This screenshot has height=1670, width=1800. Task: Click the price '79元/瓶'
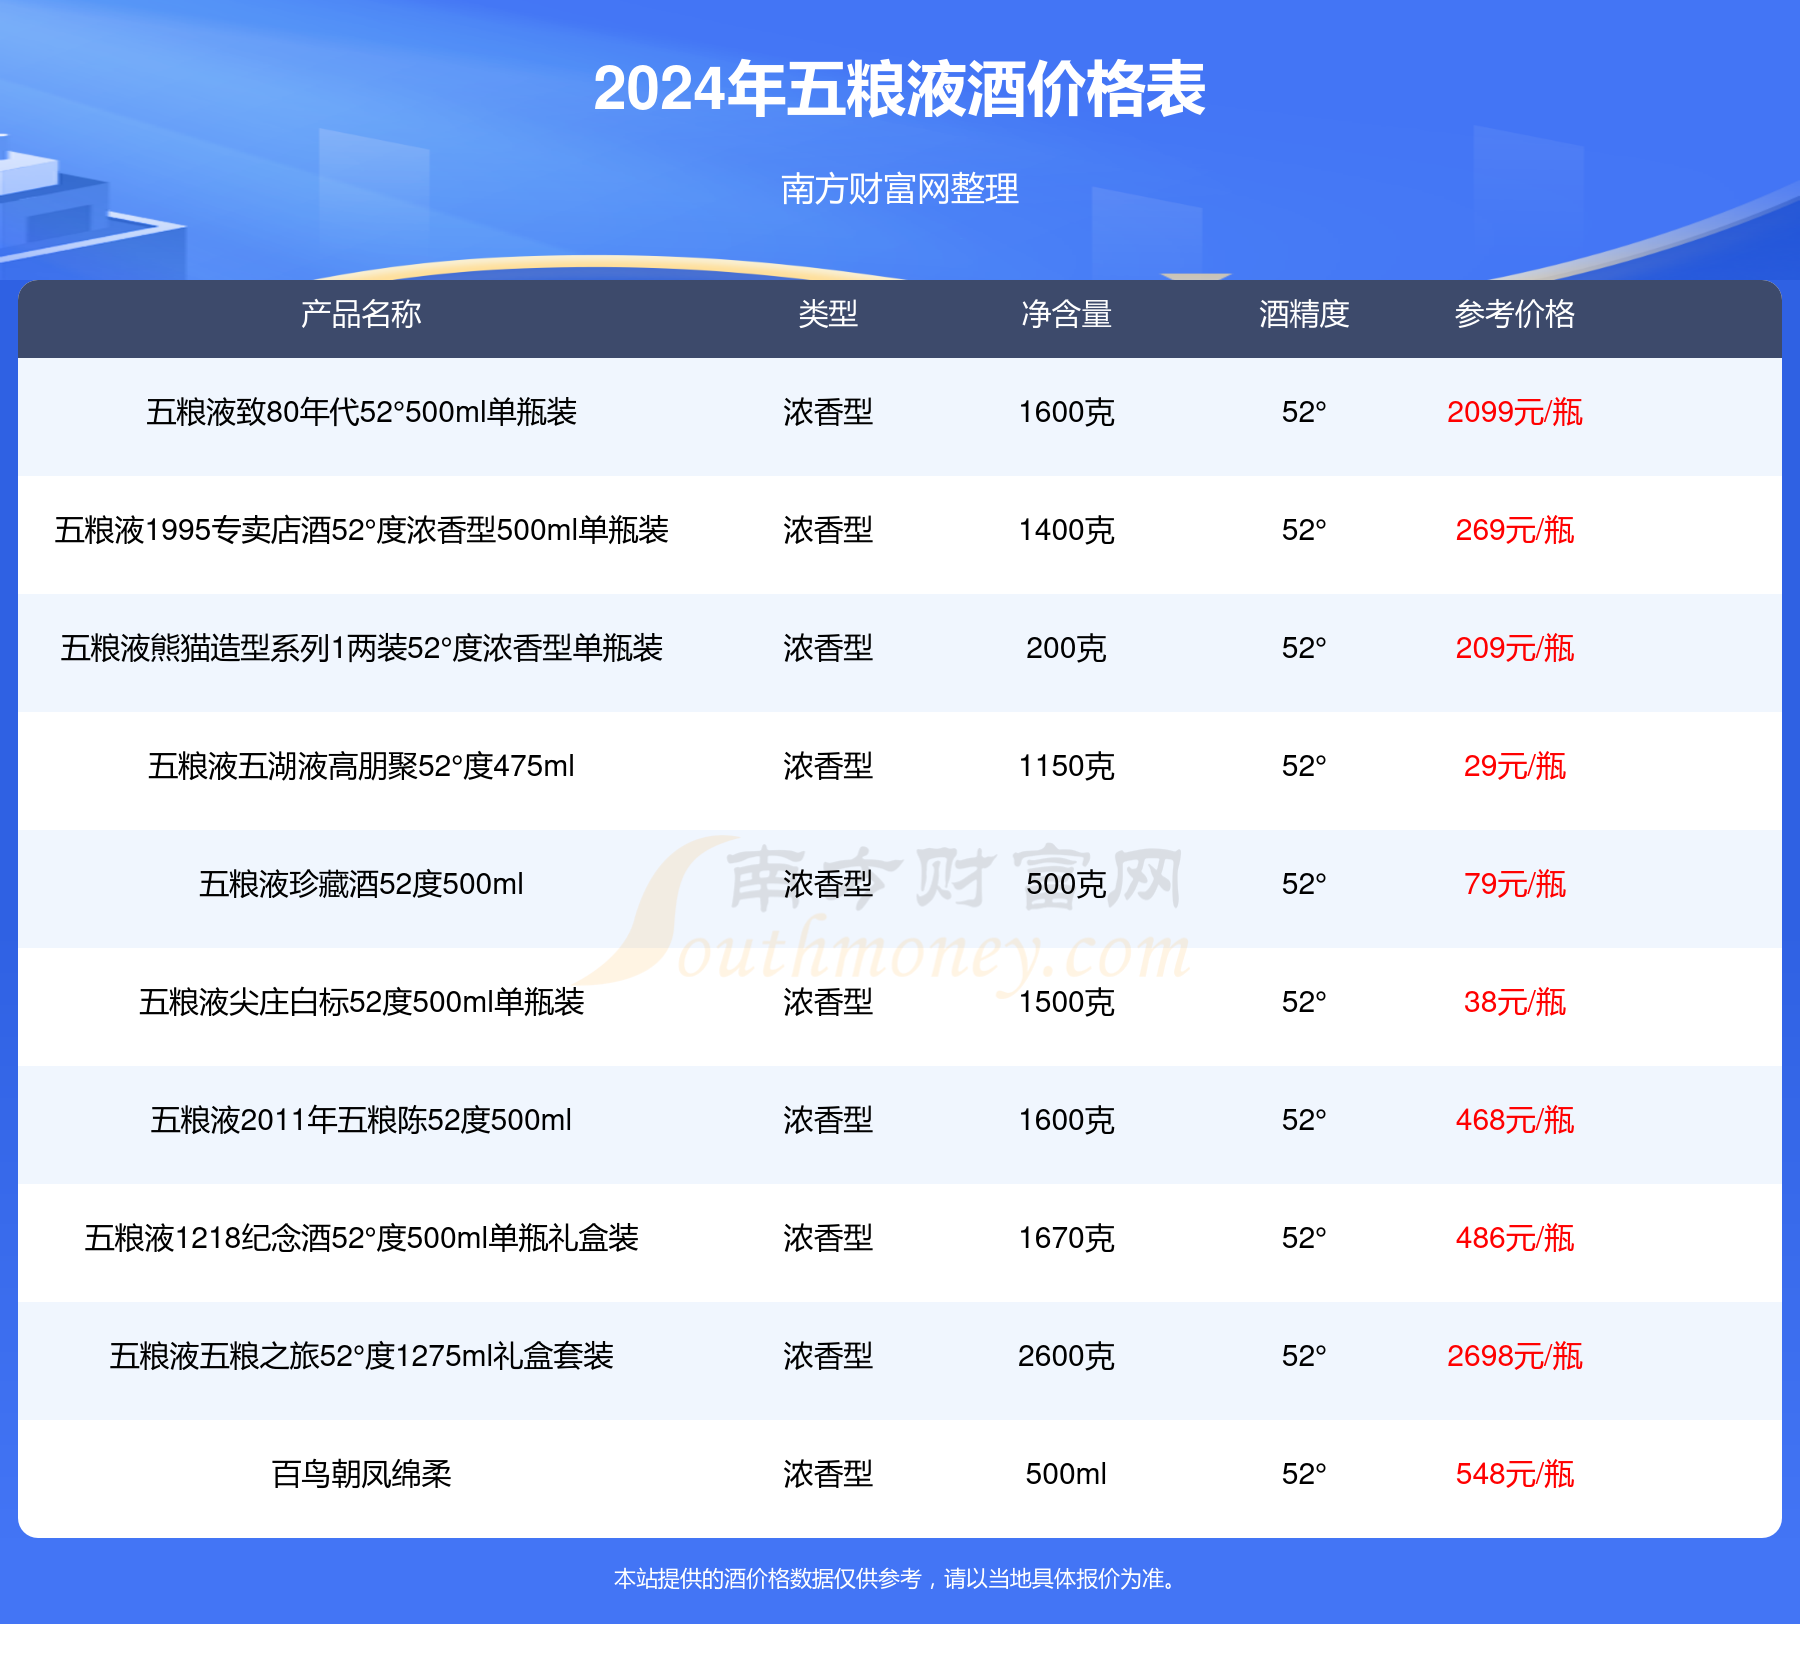tap(1514, 884)
